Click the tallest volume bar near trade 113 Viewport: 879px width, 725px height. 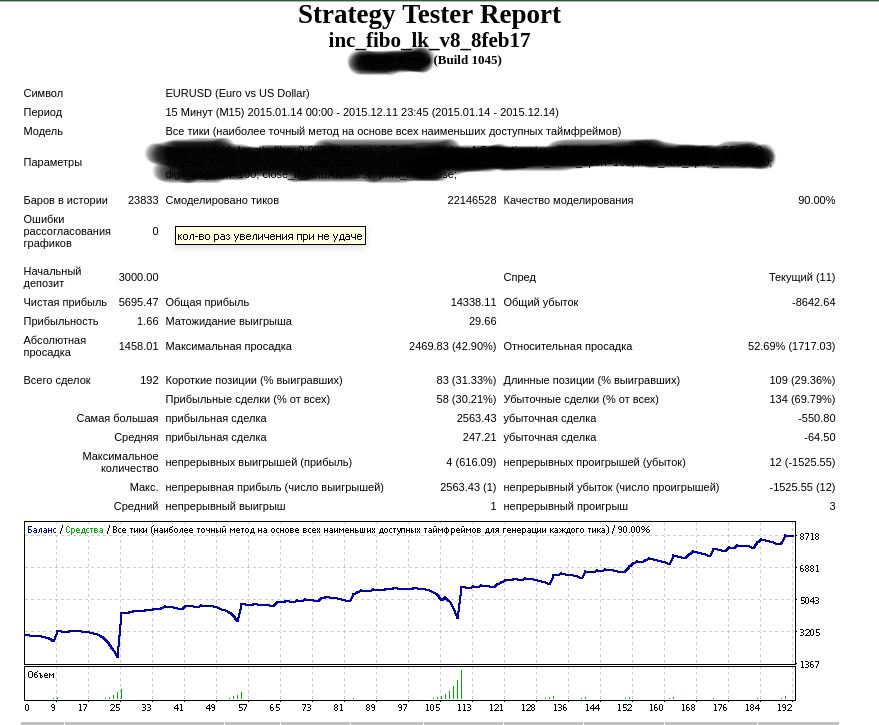point(461,685)
